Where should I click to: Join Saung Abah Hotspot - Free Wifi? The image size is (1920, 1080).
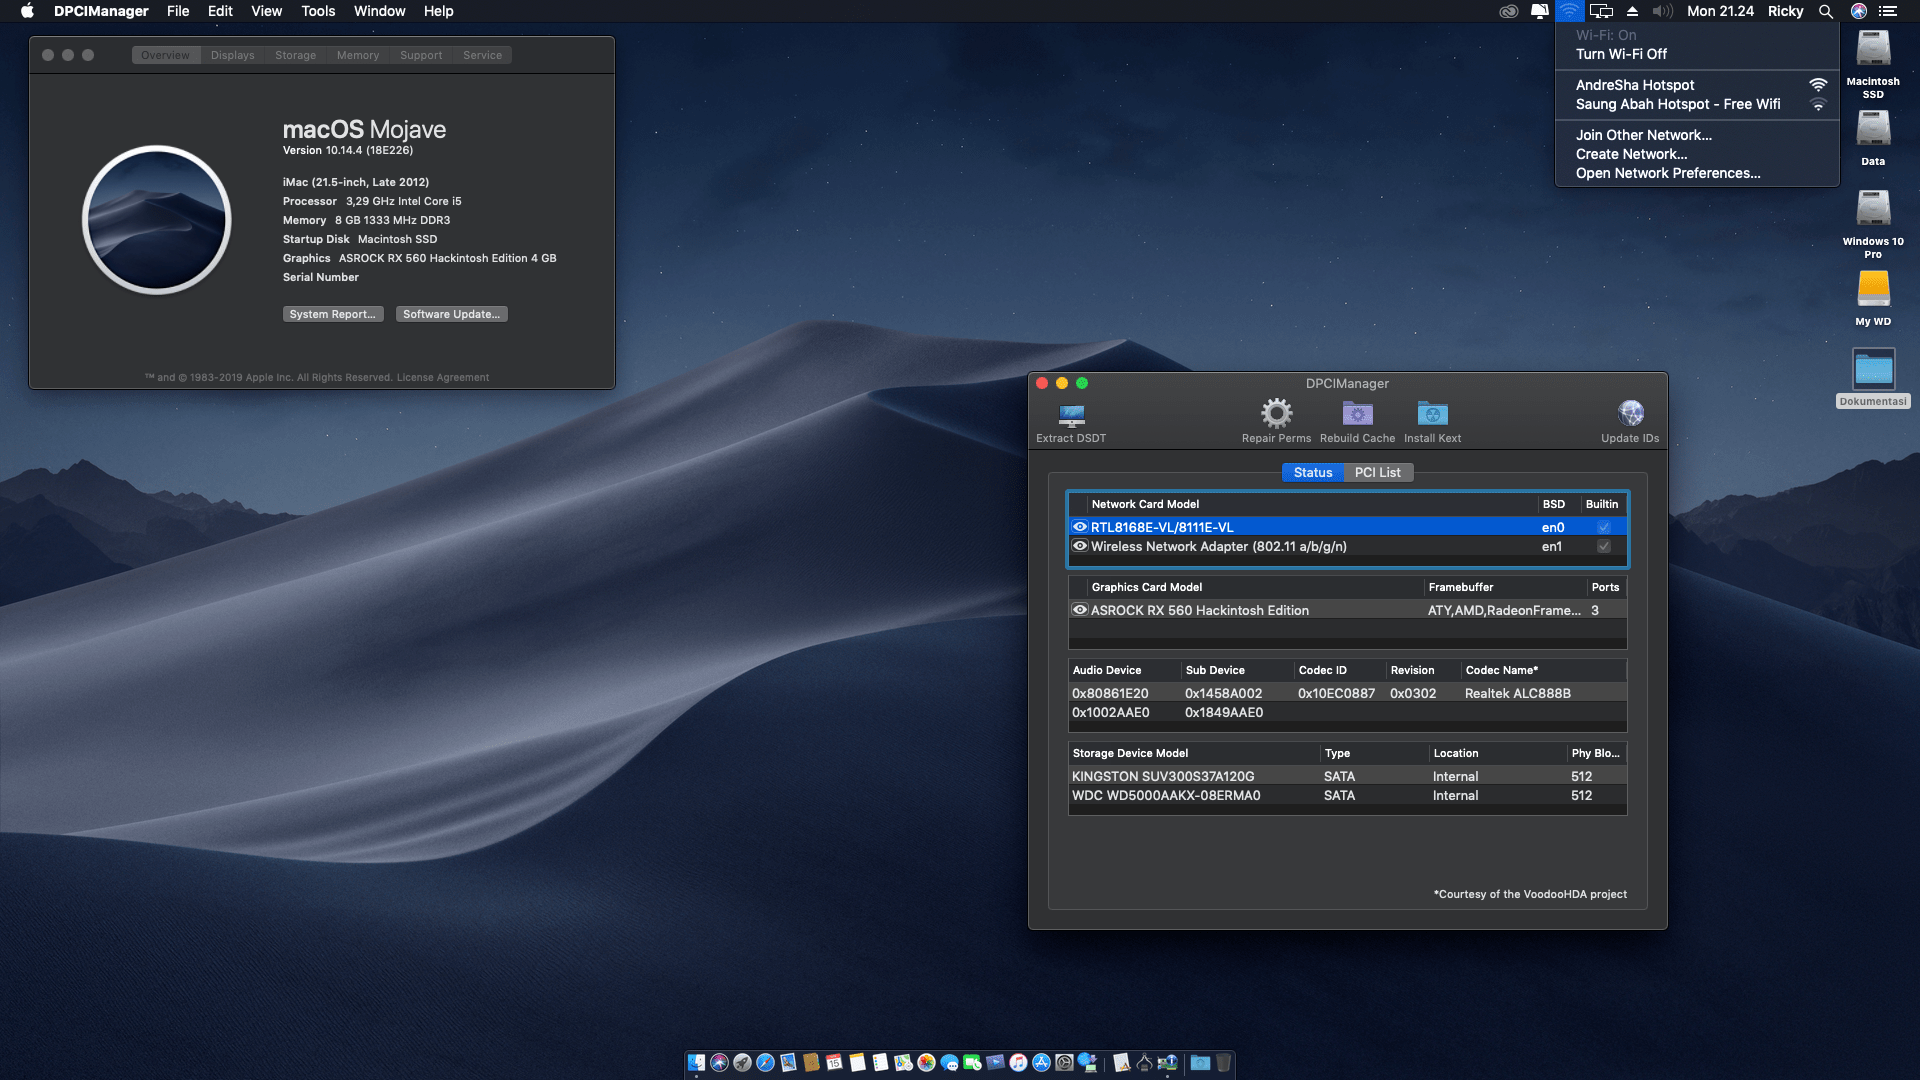(x=1697, y=104)
